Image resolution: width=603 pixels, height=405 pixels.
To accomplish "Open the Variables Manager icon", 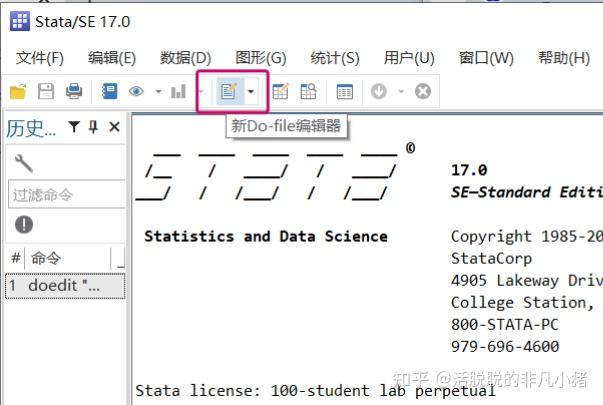I will (345, 92).
